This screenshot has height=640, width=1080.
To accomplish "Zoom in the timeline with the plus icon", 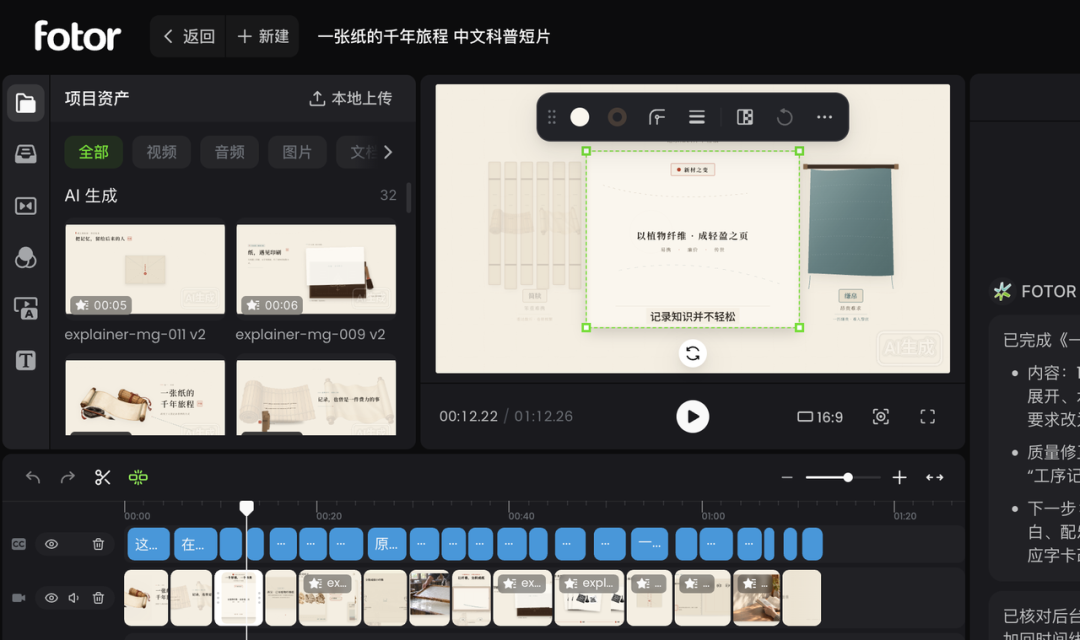I will [900, 477].
